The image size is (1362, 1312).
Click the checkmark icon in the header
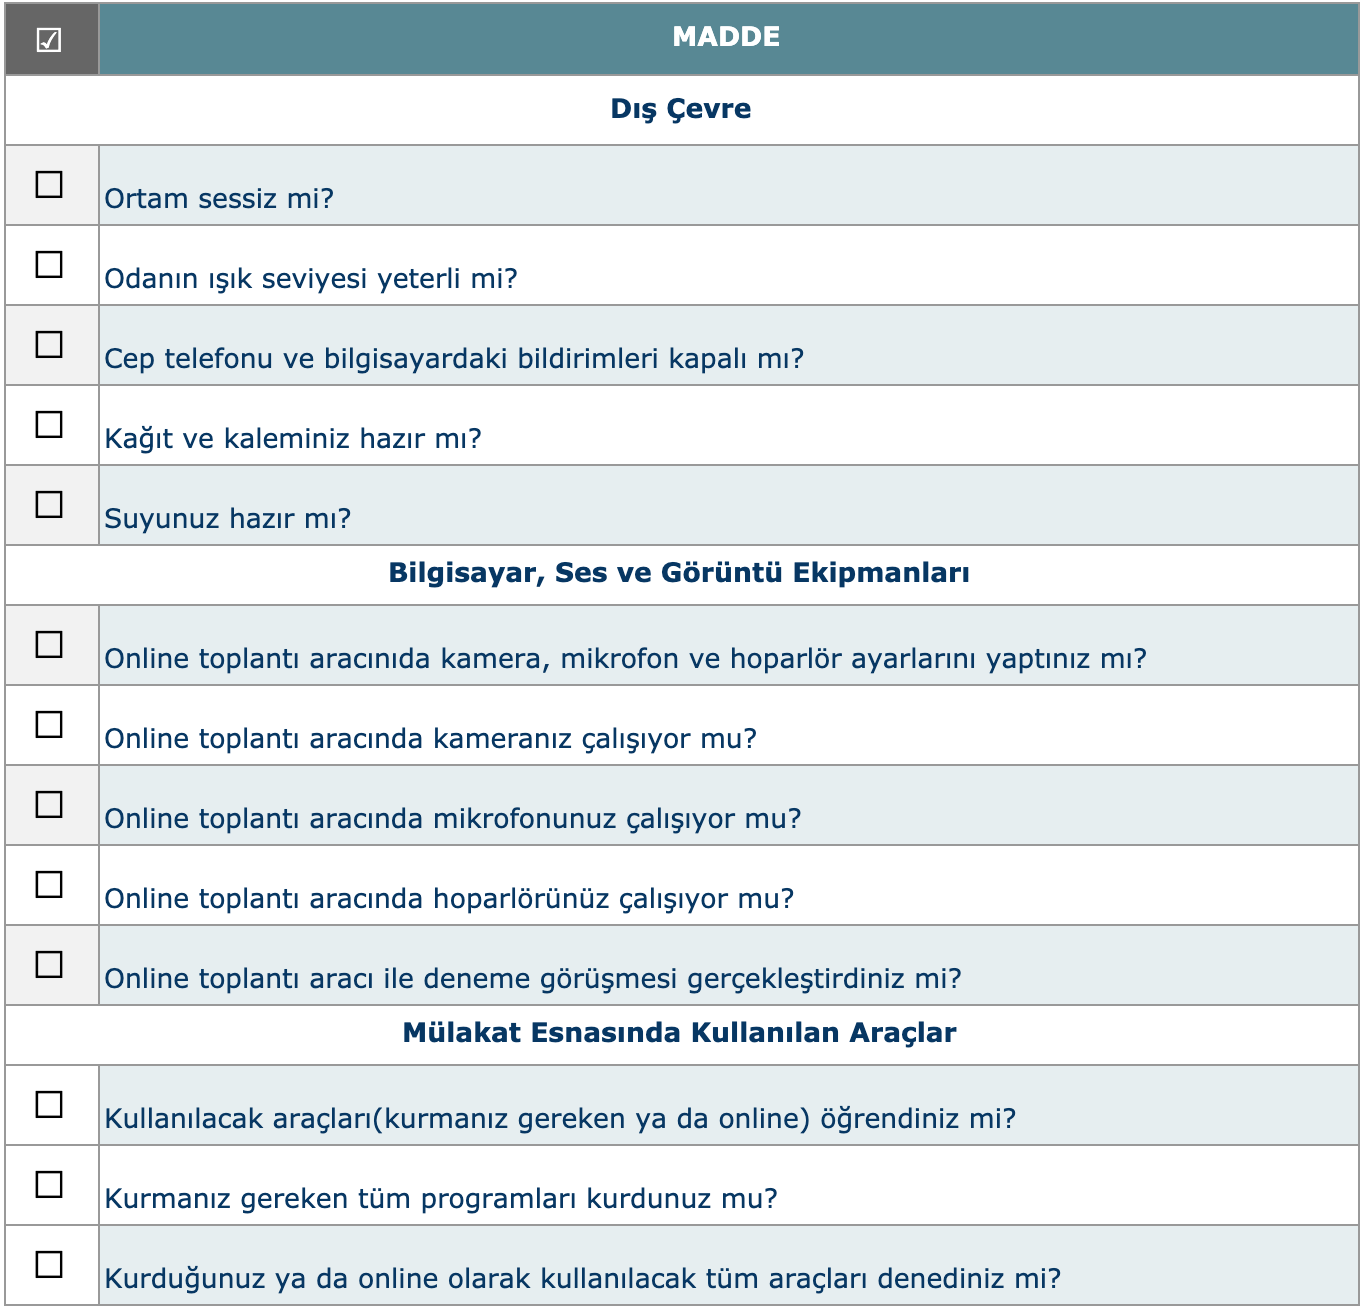(x=49, y=40)
